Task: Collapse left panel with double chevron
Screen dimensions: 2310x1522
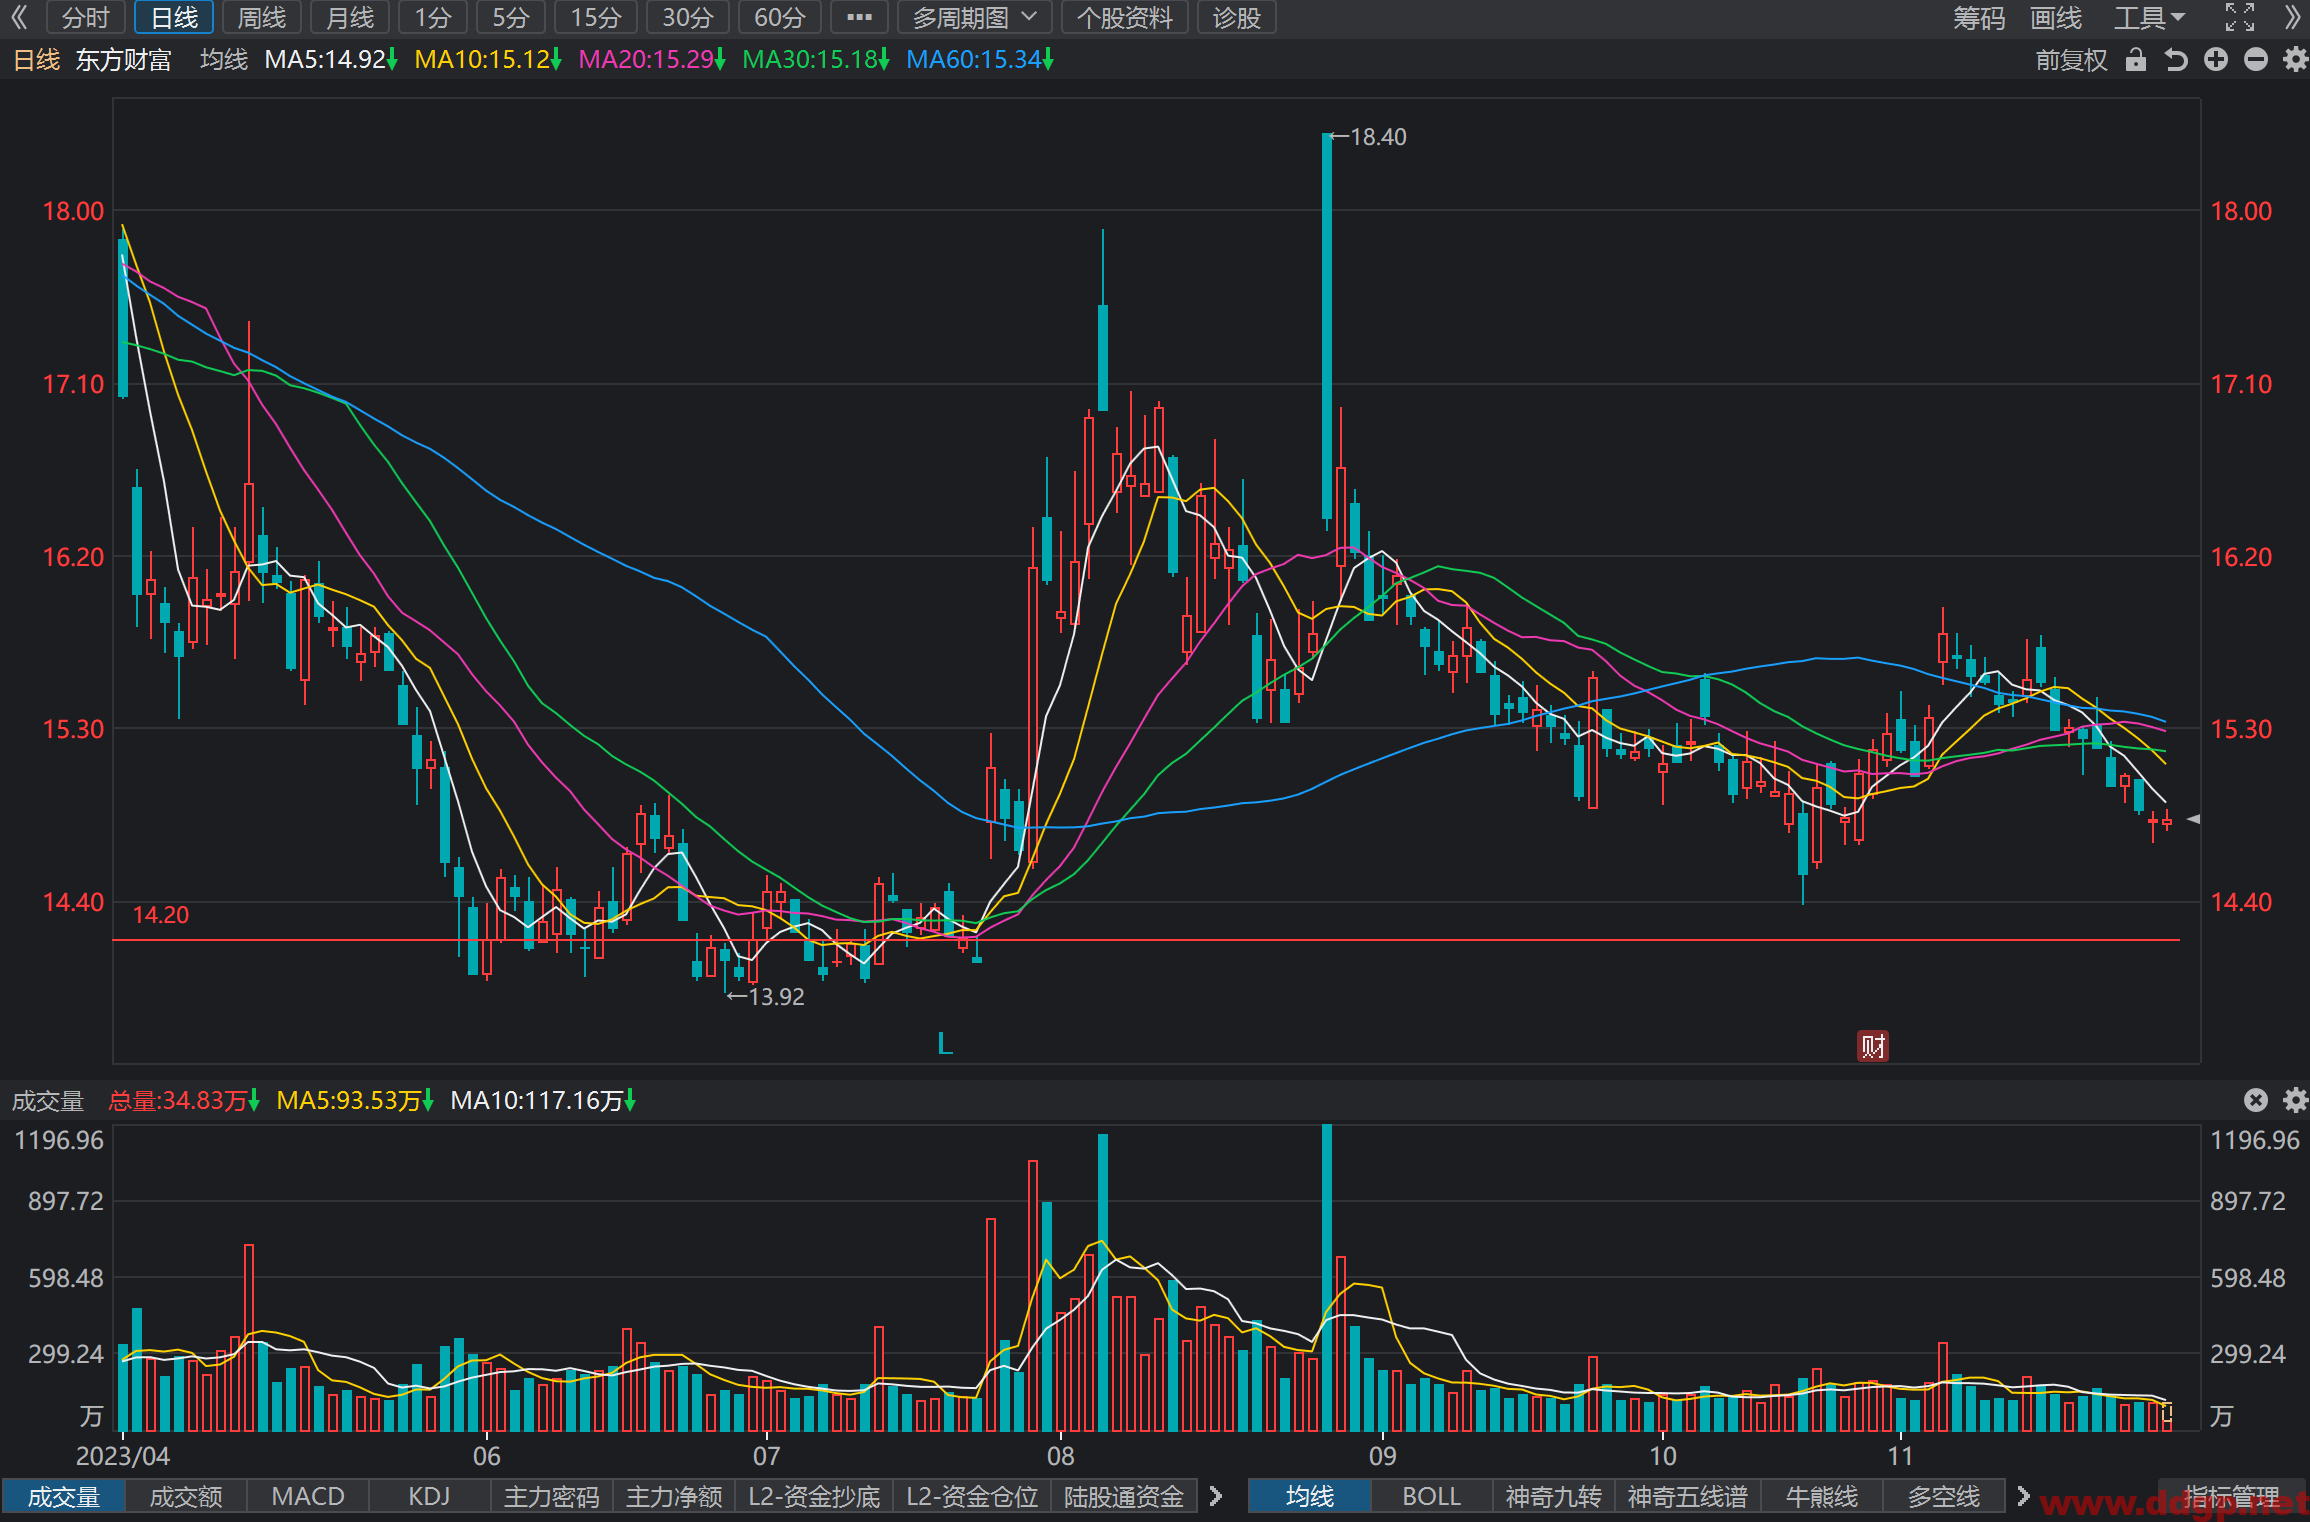Action: (x=19, y=17)
